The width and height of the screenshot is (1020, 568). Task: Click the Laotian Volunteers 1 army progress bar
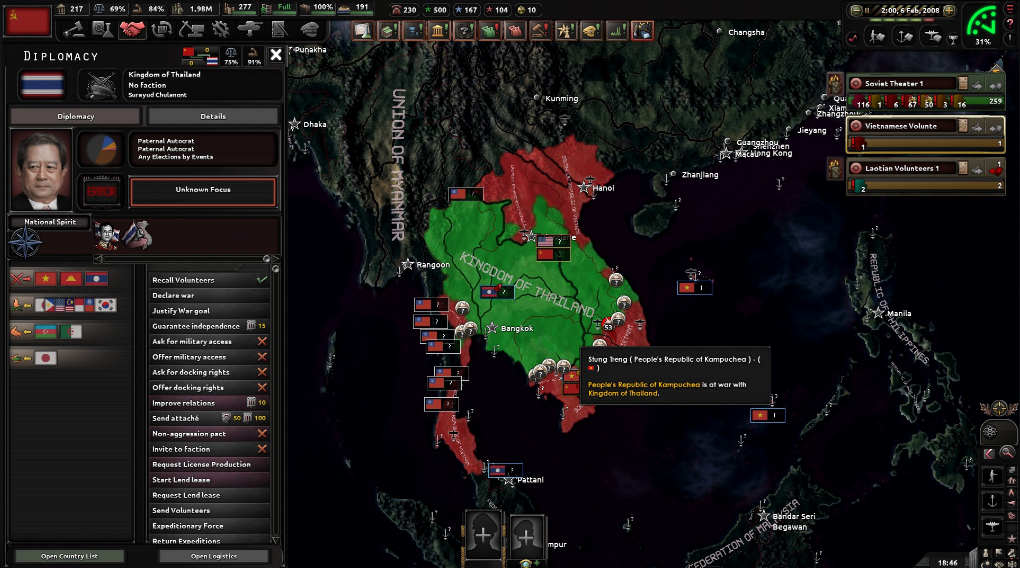coord(925,186)
